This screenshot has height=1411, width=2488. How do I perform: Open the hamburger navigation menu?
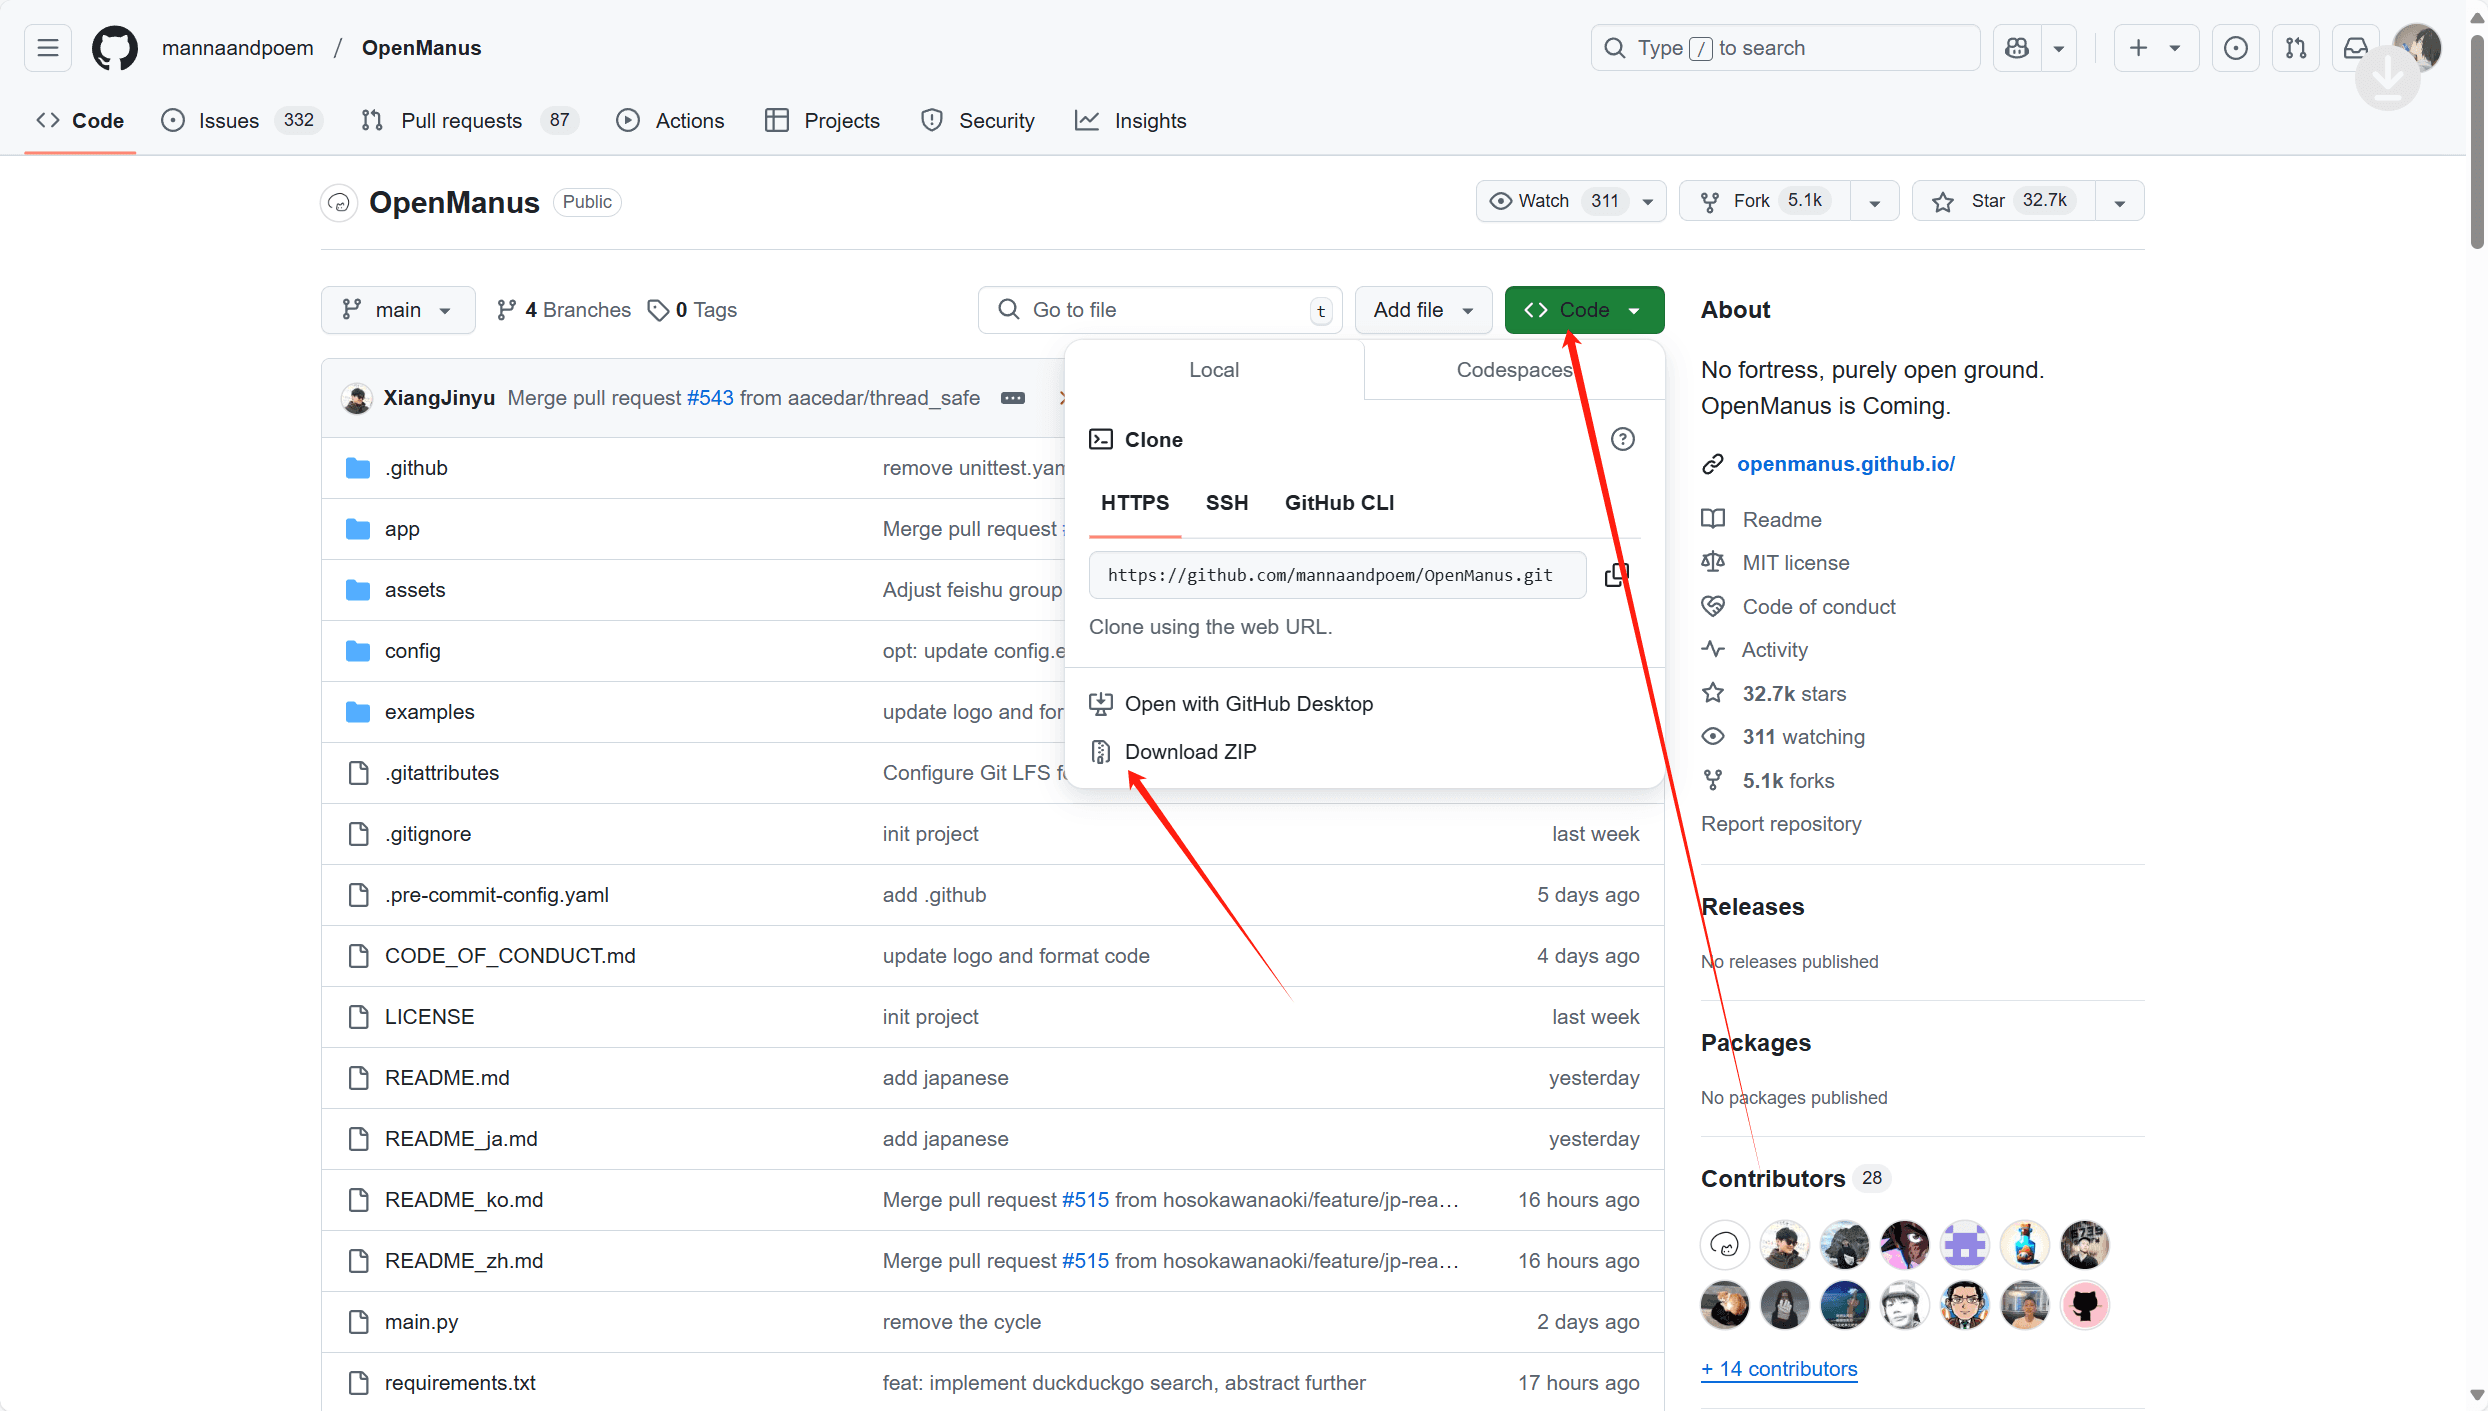pyautogui.click(x=48, y=48)
